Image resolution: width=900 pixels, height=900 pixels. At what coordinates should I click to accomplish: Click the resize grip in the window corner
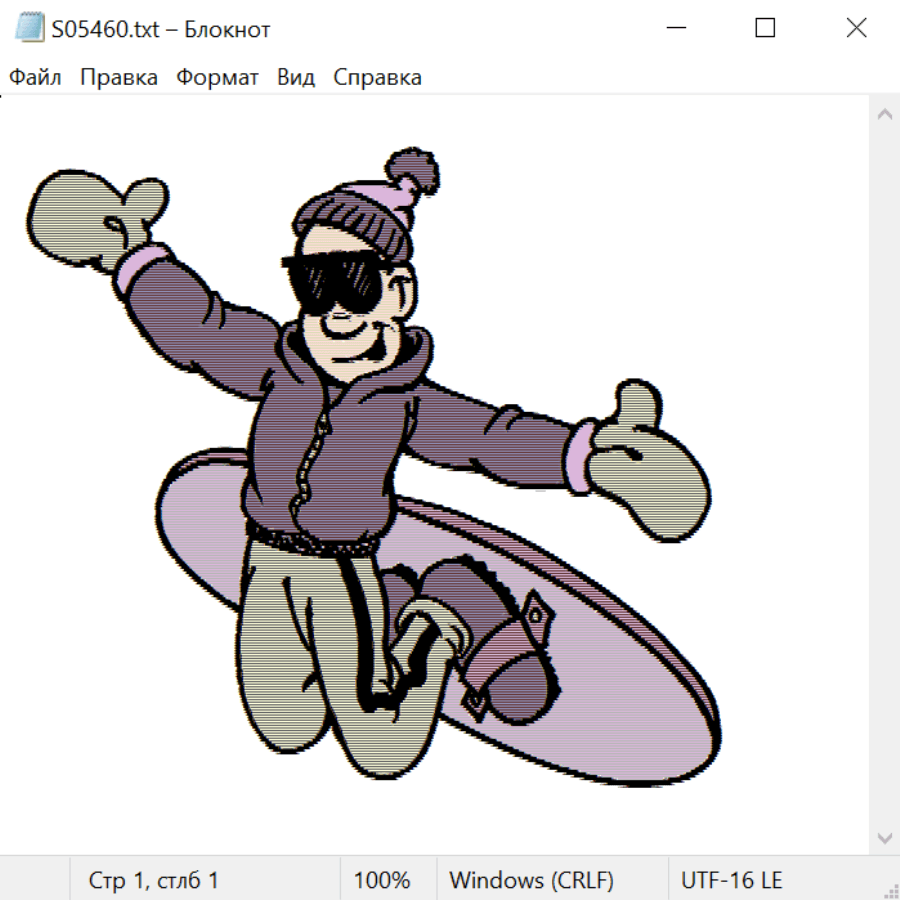pos(890,890)
